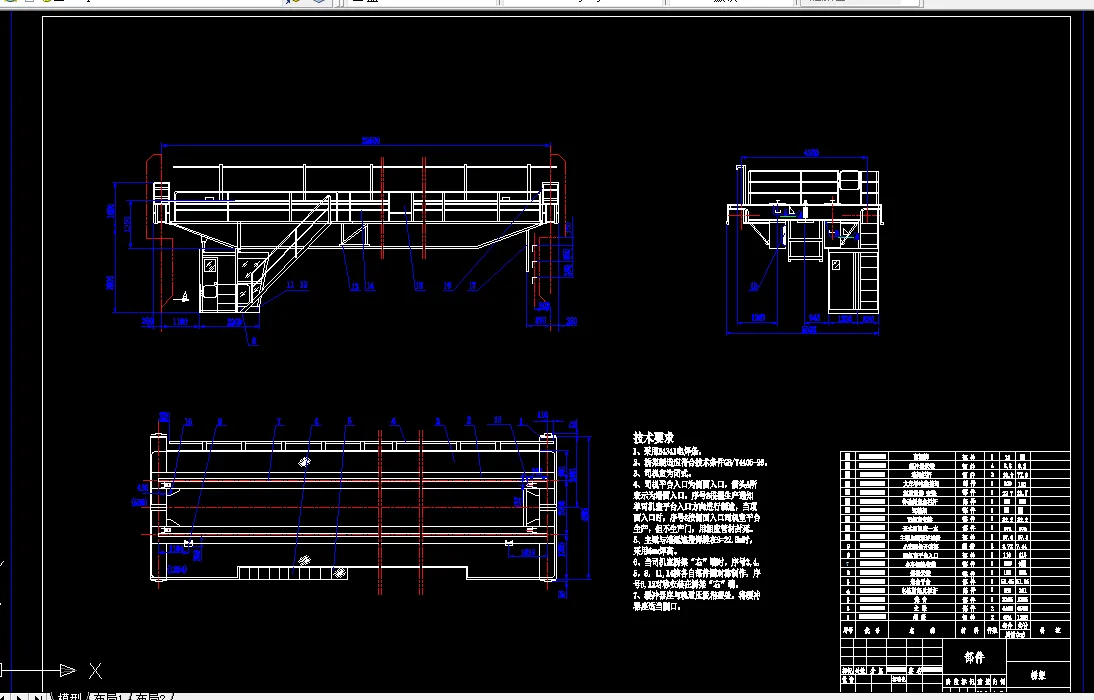This screenshot has height=700, width=1094.
Task: Switch to the 布局2 layout tab
Action: tap(150, 696)
